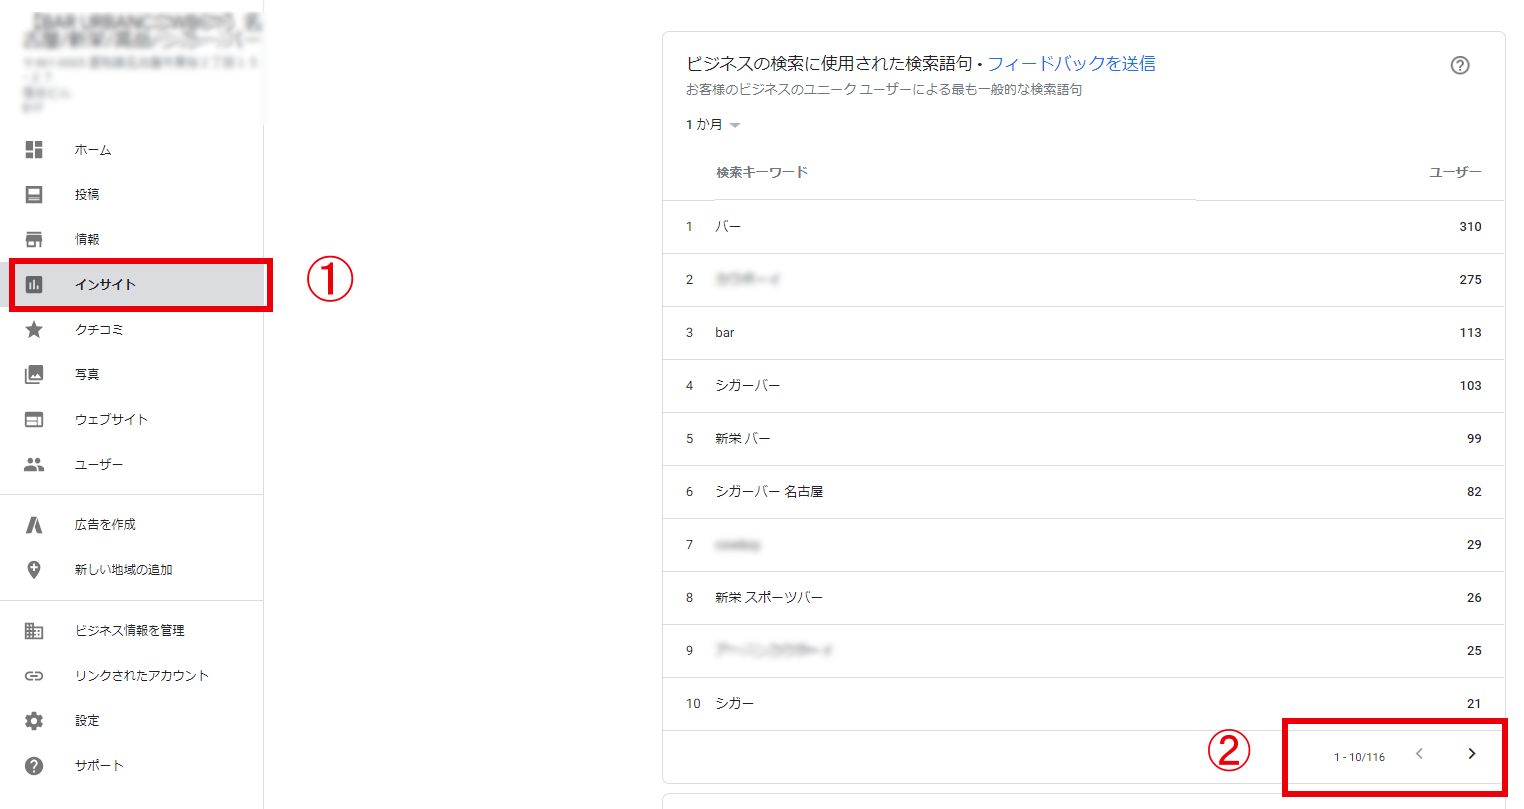Open the 1か月 period dropdown
This screenshot has height=809, width=1524.
703,123
